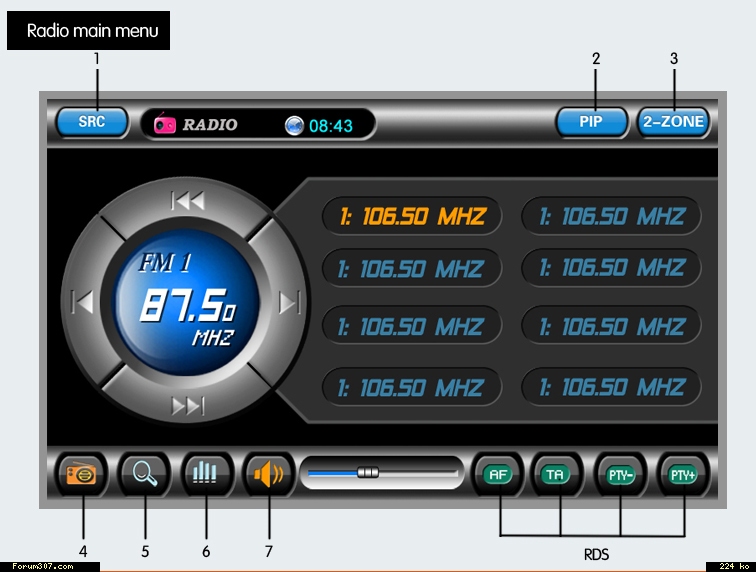Toggle the AF RDS option
756x572 pixels.
[x=499, y=474]
